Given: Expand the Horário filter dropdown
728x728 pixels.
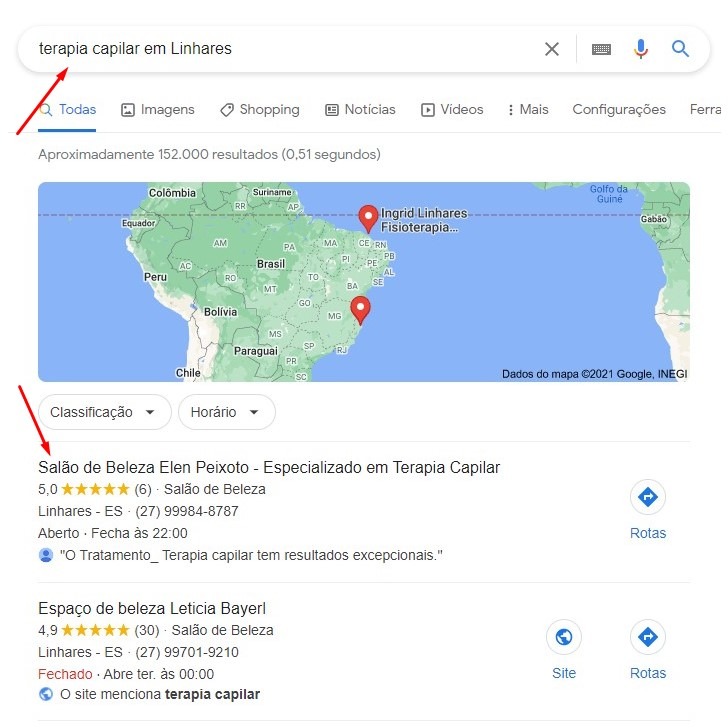Looking at the screenshot, I should click(227, 412).
